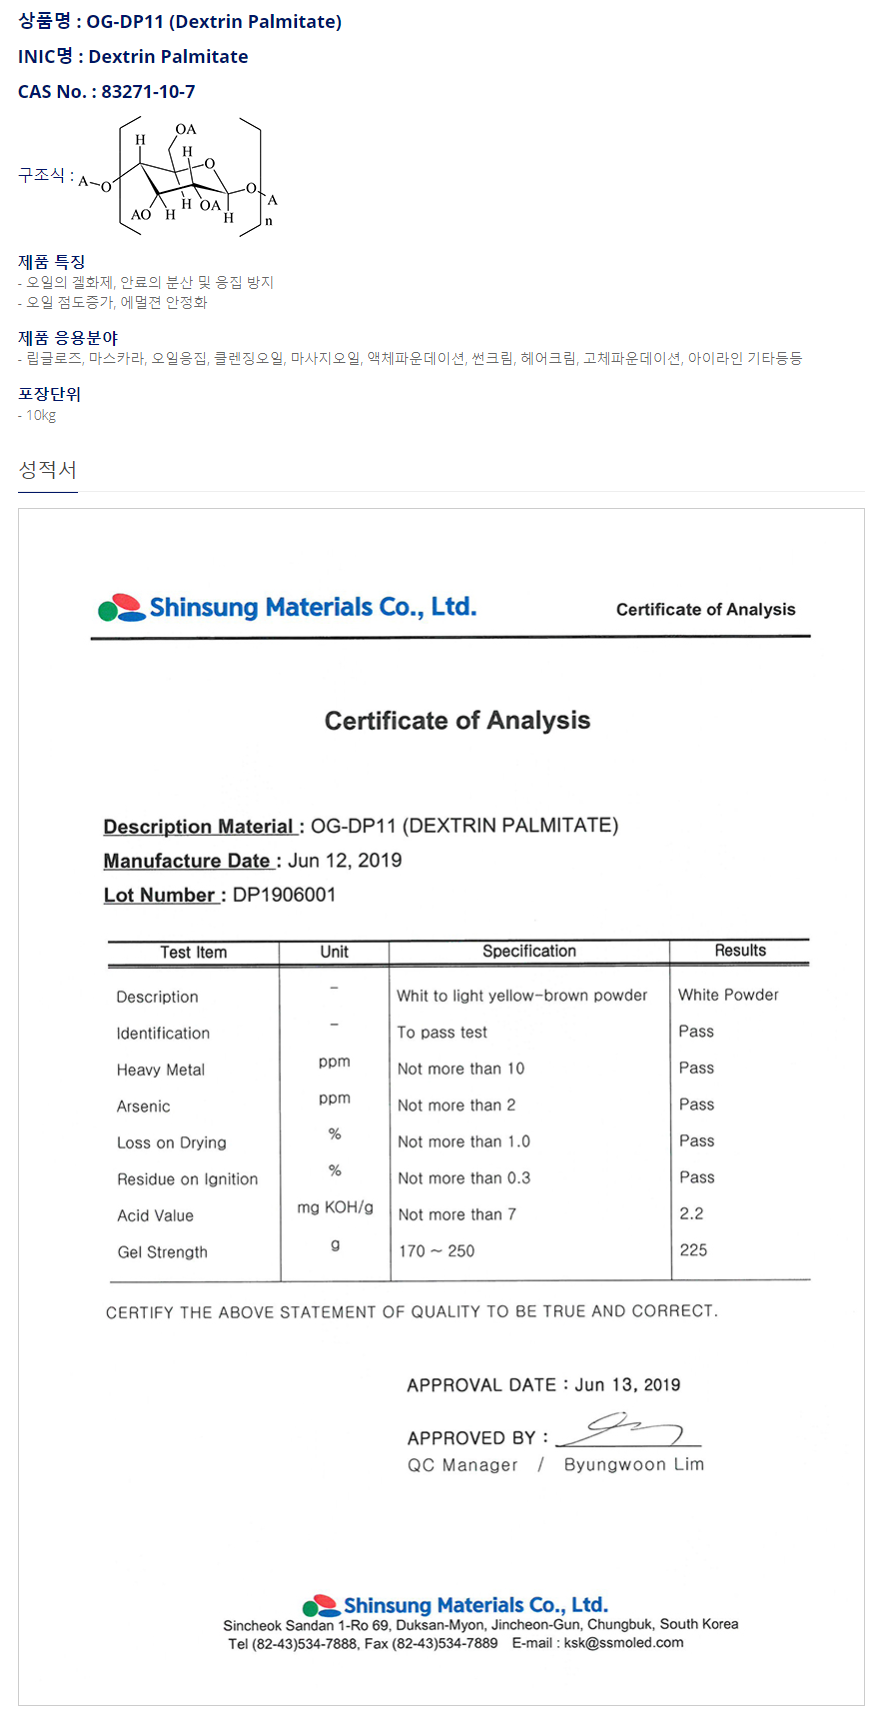This screenshot has width=878, height=1718.
Task: Click the '제품 응용분야' heading
Action: tap(68, 338)
